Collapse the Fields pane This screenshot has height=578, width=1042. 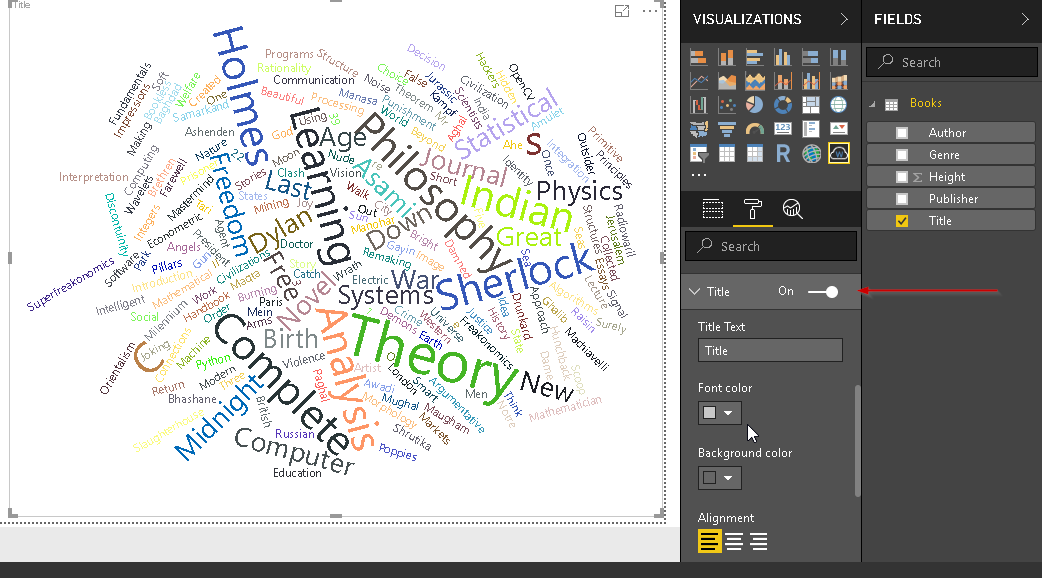coord(1025,19)
